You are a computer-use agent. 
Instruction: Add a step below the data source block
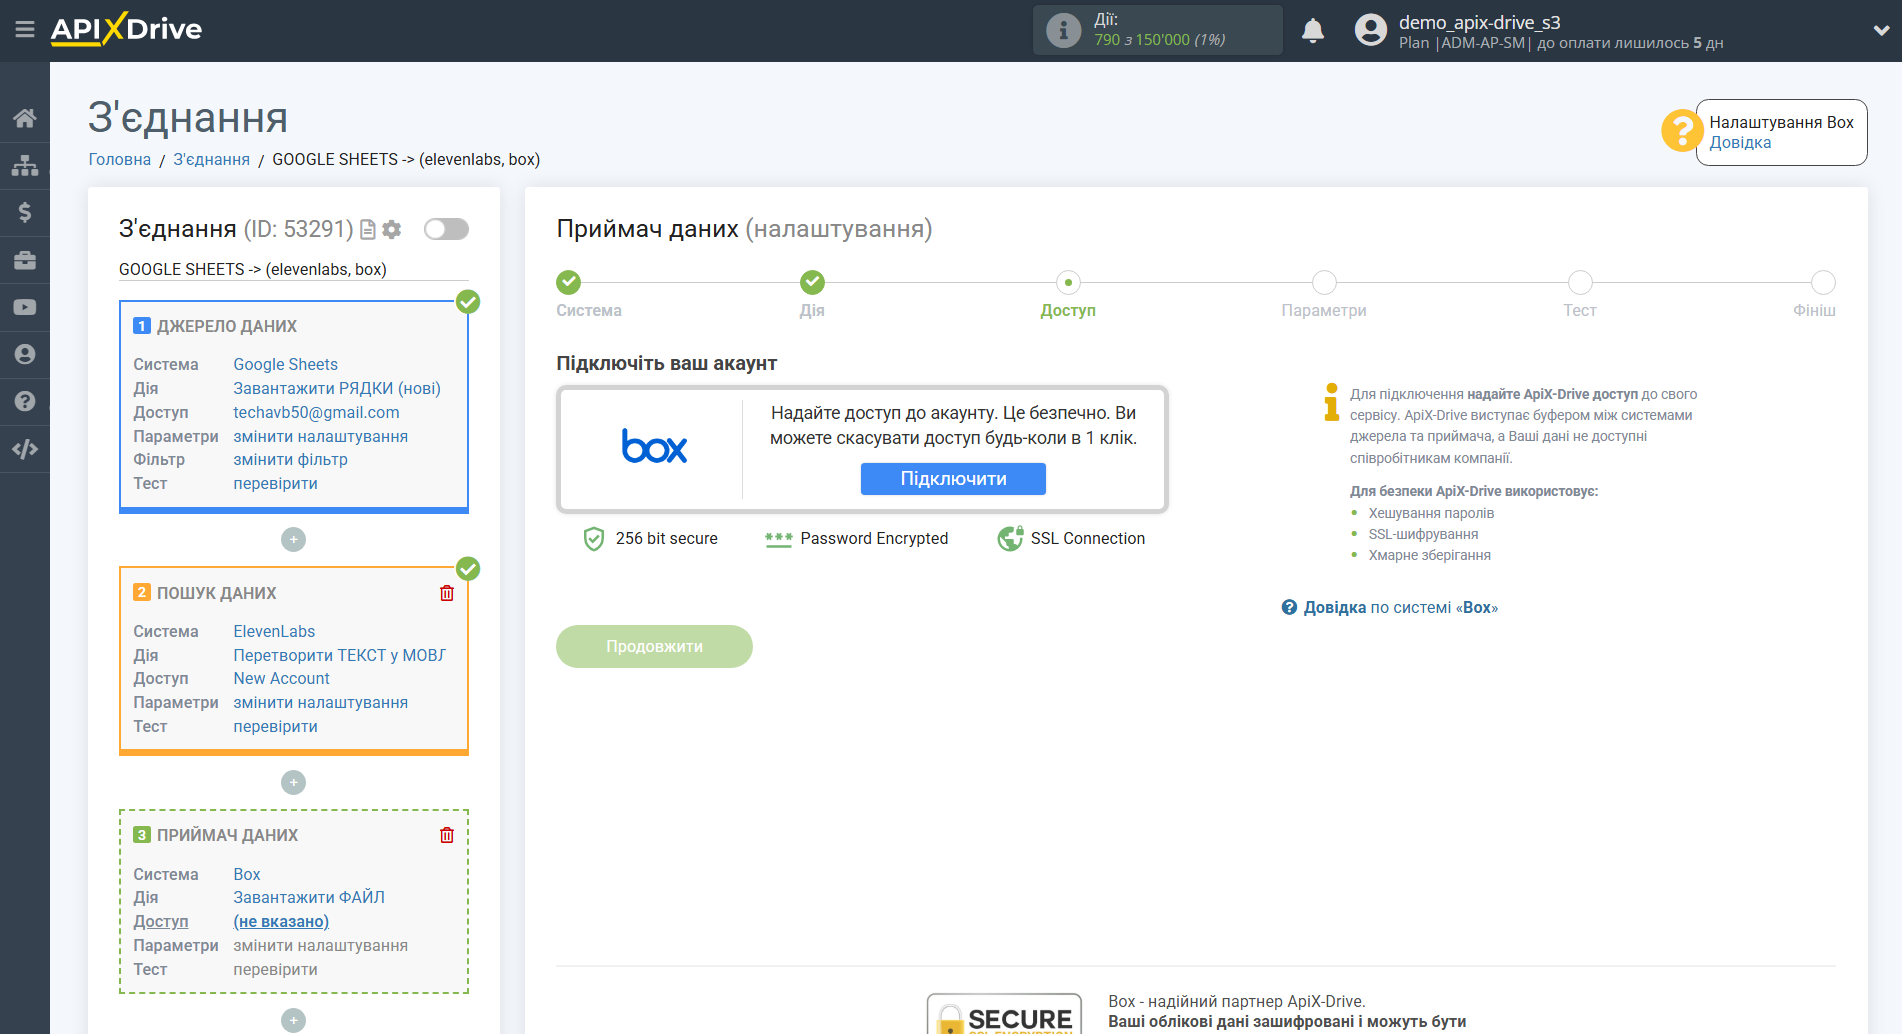tap(293, 540)
